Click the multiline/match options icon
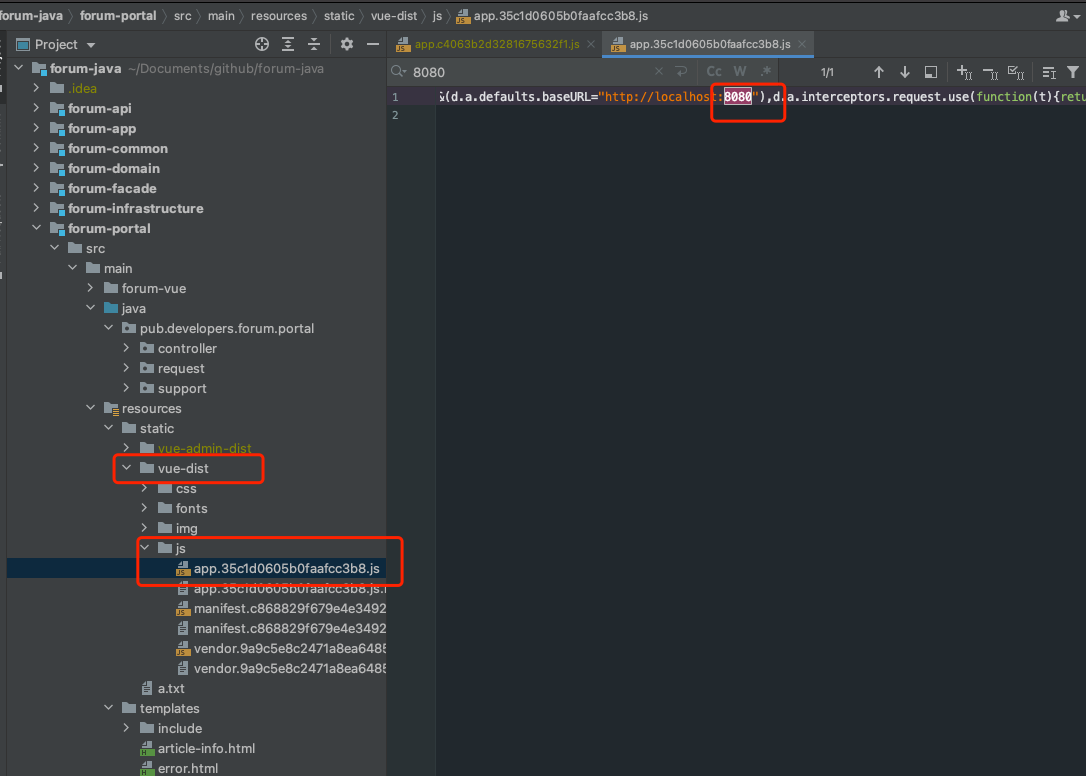This screenshot has width=1086, height=776. (1049, 72)
